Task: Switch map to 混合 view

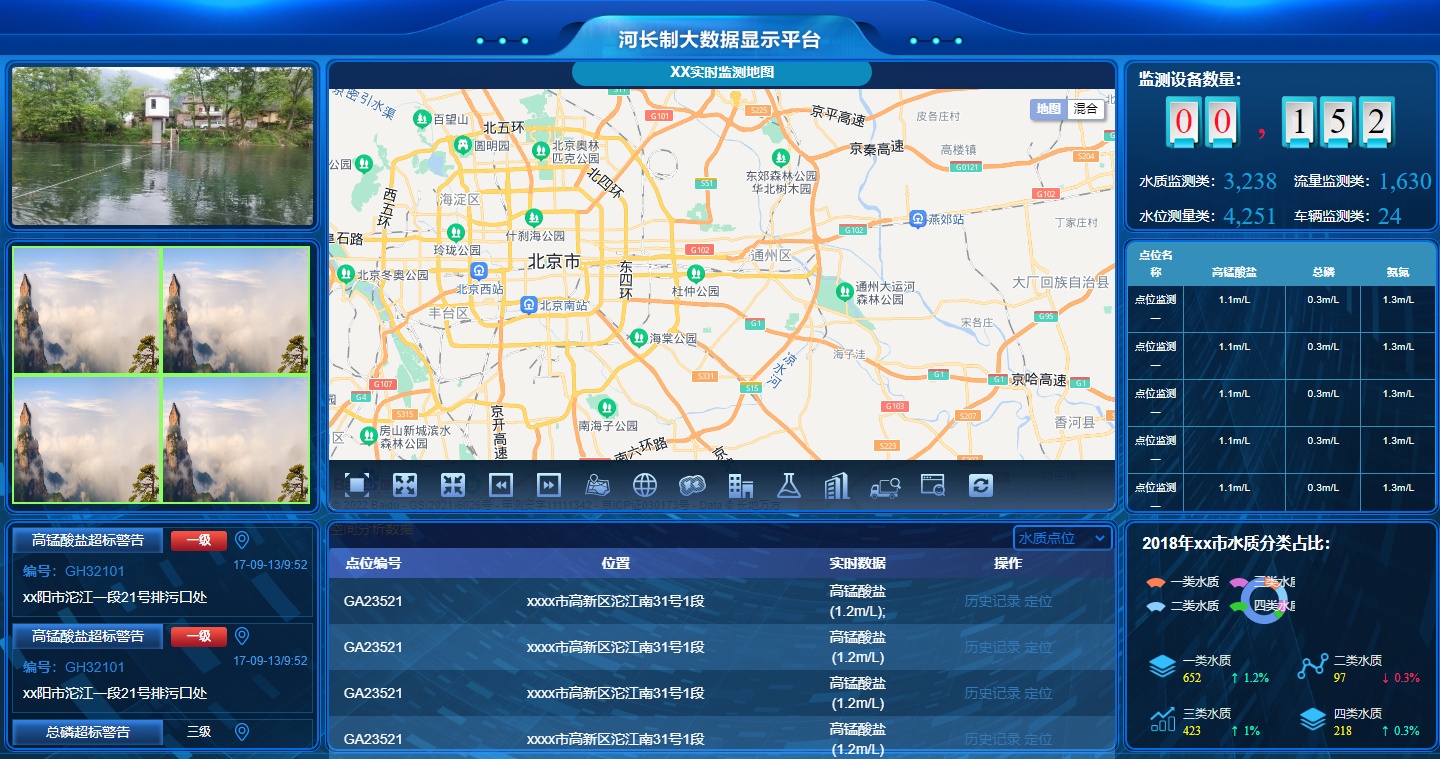Action: (x=1085, y=109)
